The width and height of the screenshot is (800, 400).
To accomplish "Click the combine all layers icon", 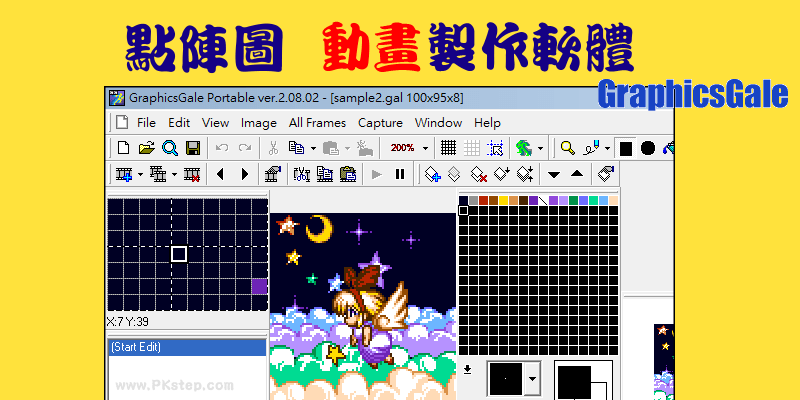I will tap(525, 174).
